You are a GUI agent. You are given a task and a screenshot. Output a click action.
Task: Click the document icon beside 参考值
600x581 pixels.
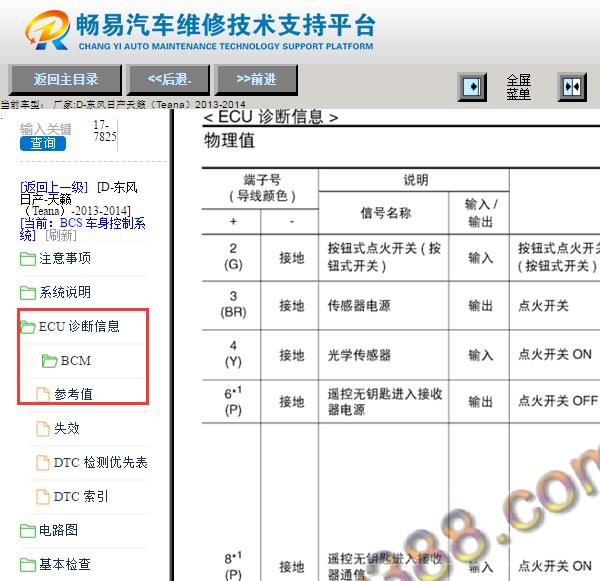[43, 395]
